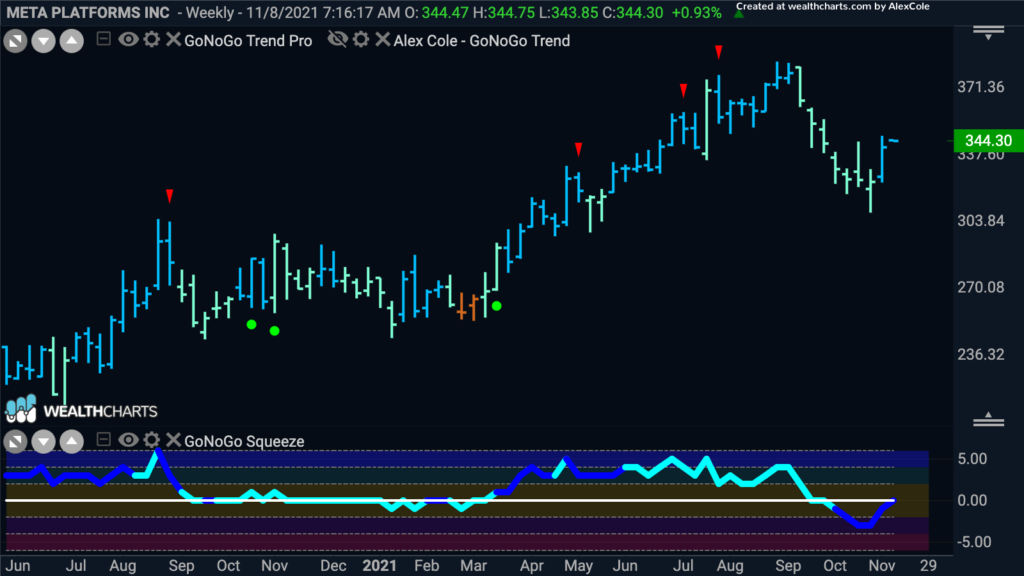Click the Weekly timeframe text in header
Viewport: 1024px width, 576px height.
click(x=210, y=12)
